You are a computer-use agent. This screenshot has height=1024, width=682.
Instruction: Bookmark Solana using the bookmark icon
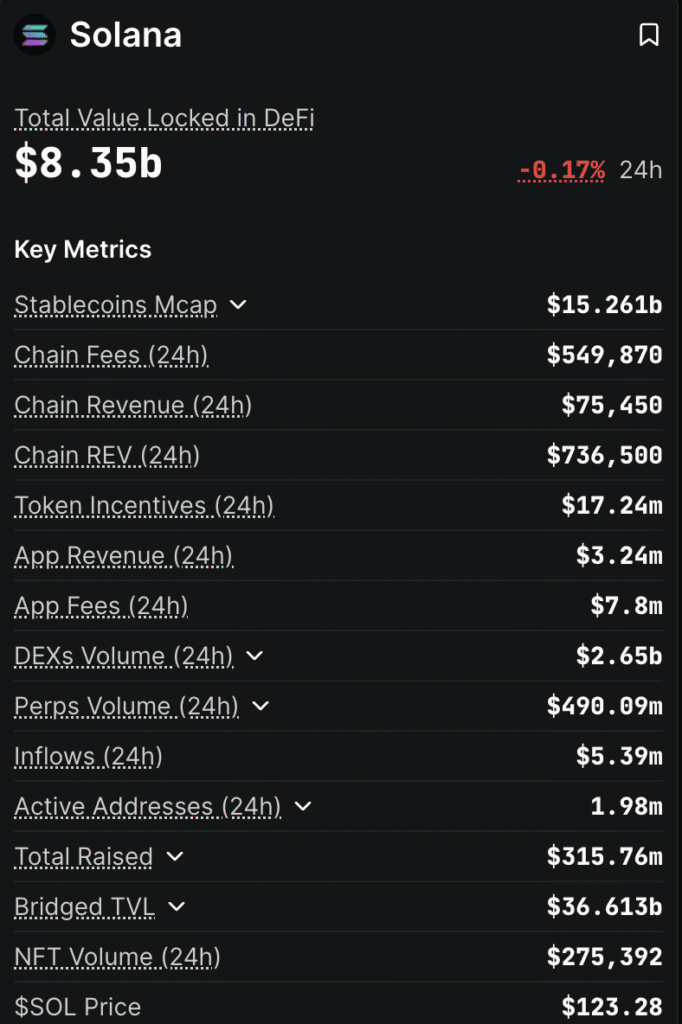pos(650,35)
